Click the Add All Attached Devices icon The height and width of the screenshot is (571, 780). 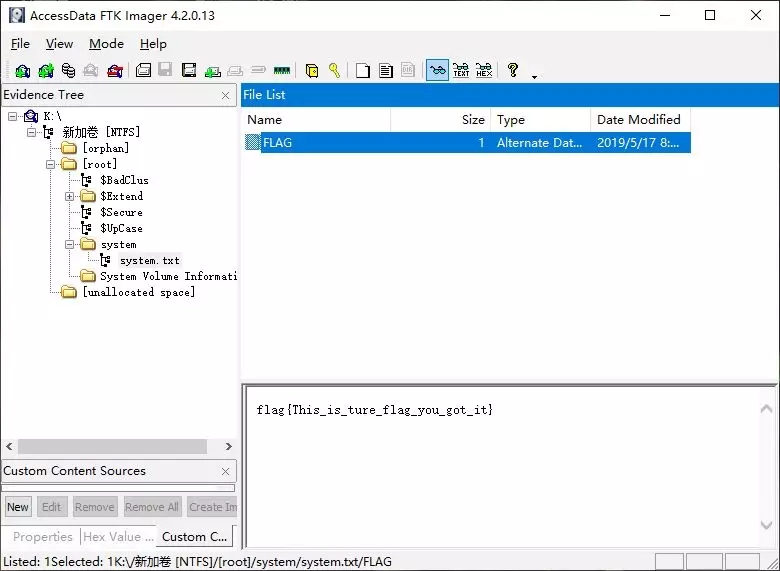[x=45, y=71]
